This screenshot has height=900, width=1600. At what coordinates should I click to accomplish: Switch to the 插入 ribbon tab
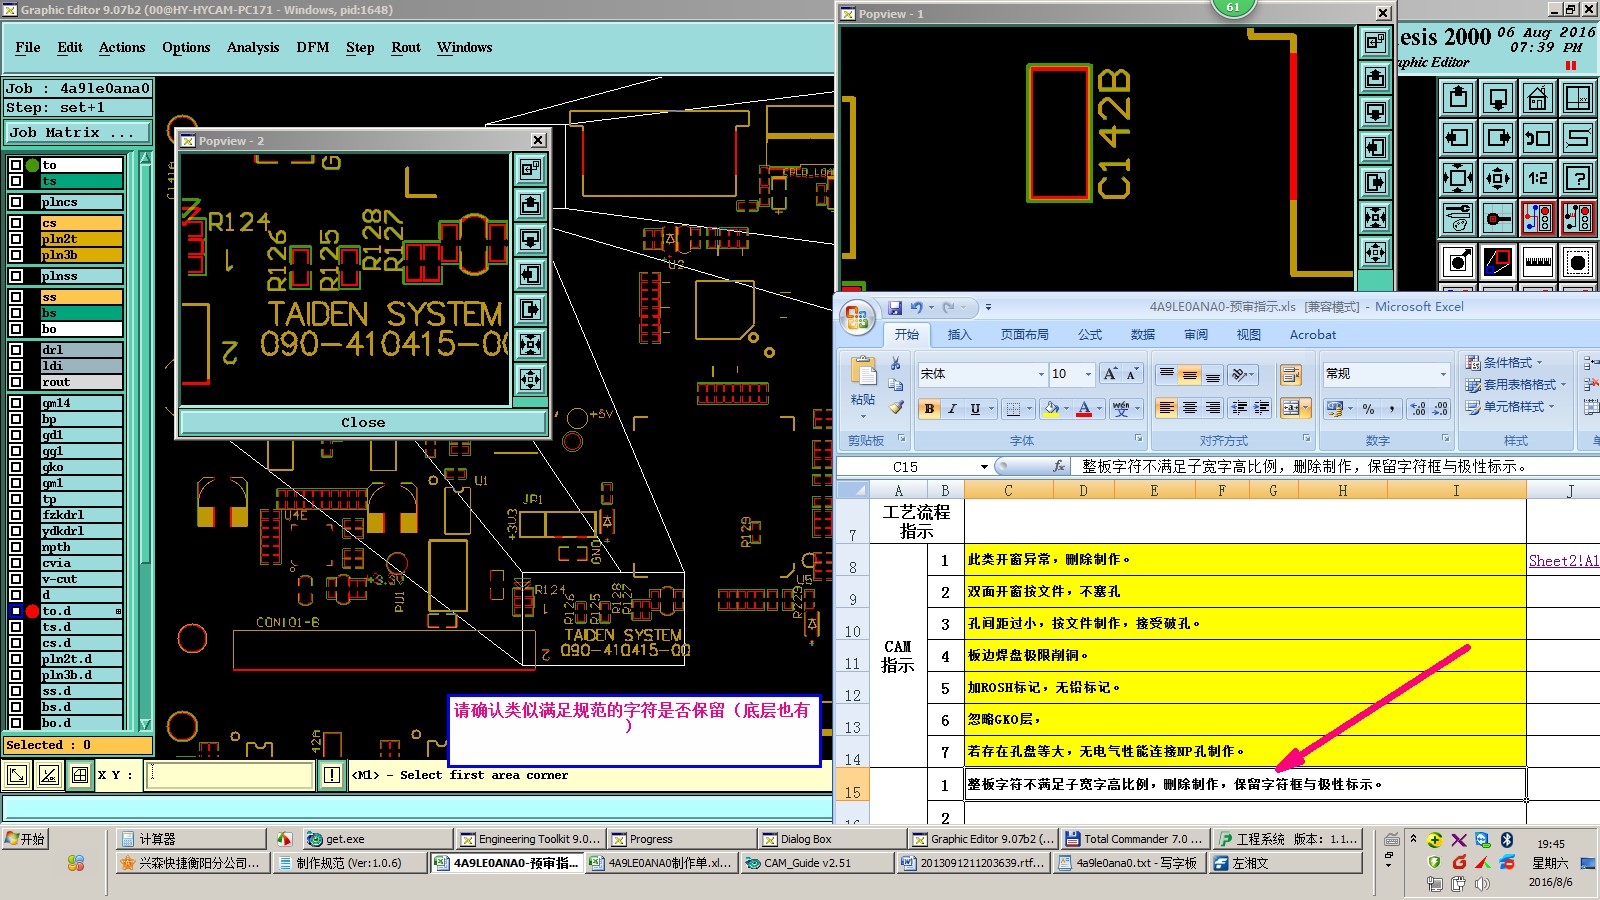(960, 335)
